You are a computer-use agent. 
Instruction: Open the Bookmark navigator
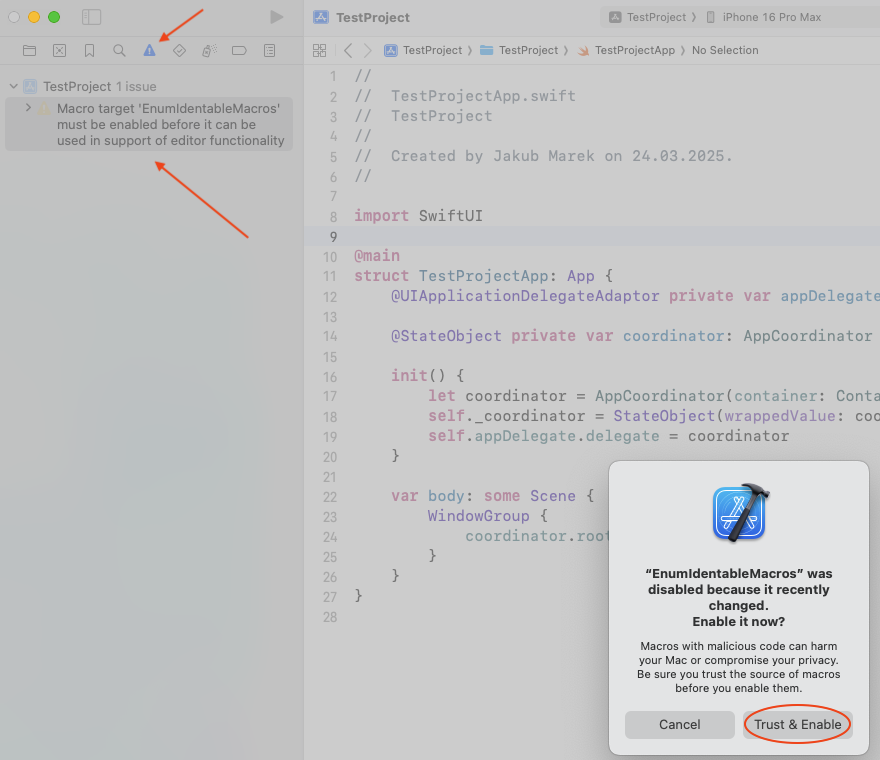coord(89,50)
